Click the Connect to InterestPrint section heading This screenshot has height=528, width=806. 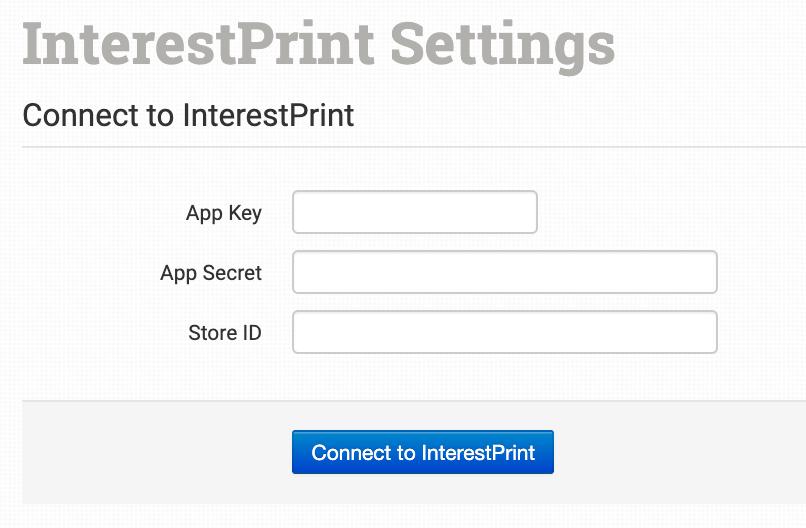tap(188, 115)
